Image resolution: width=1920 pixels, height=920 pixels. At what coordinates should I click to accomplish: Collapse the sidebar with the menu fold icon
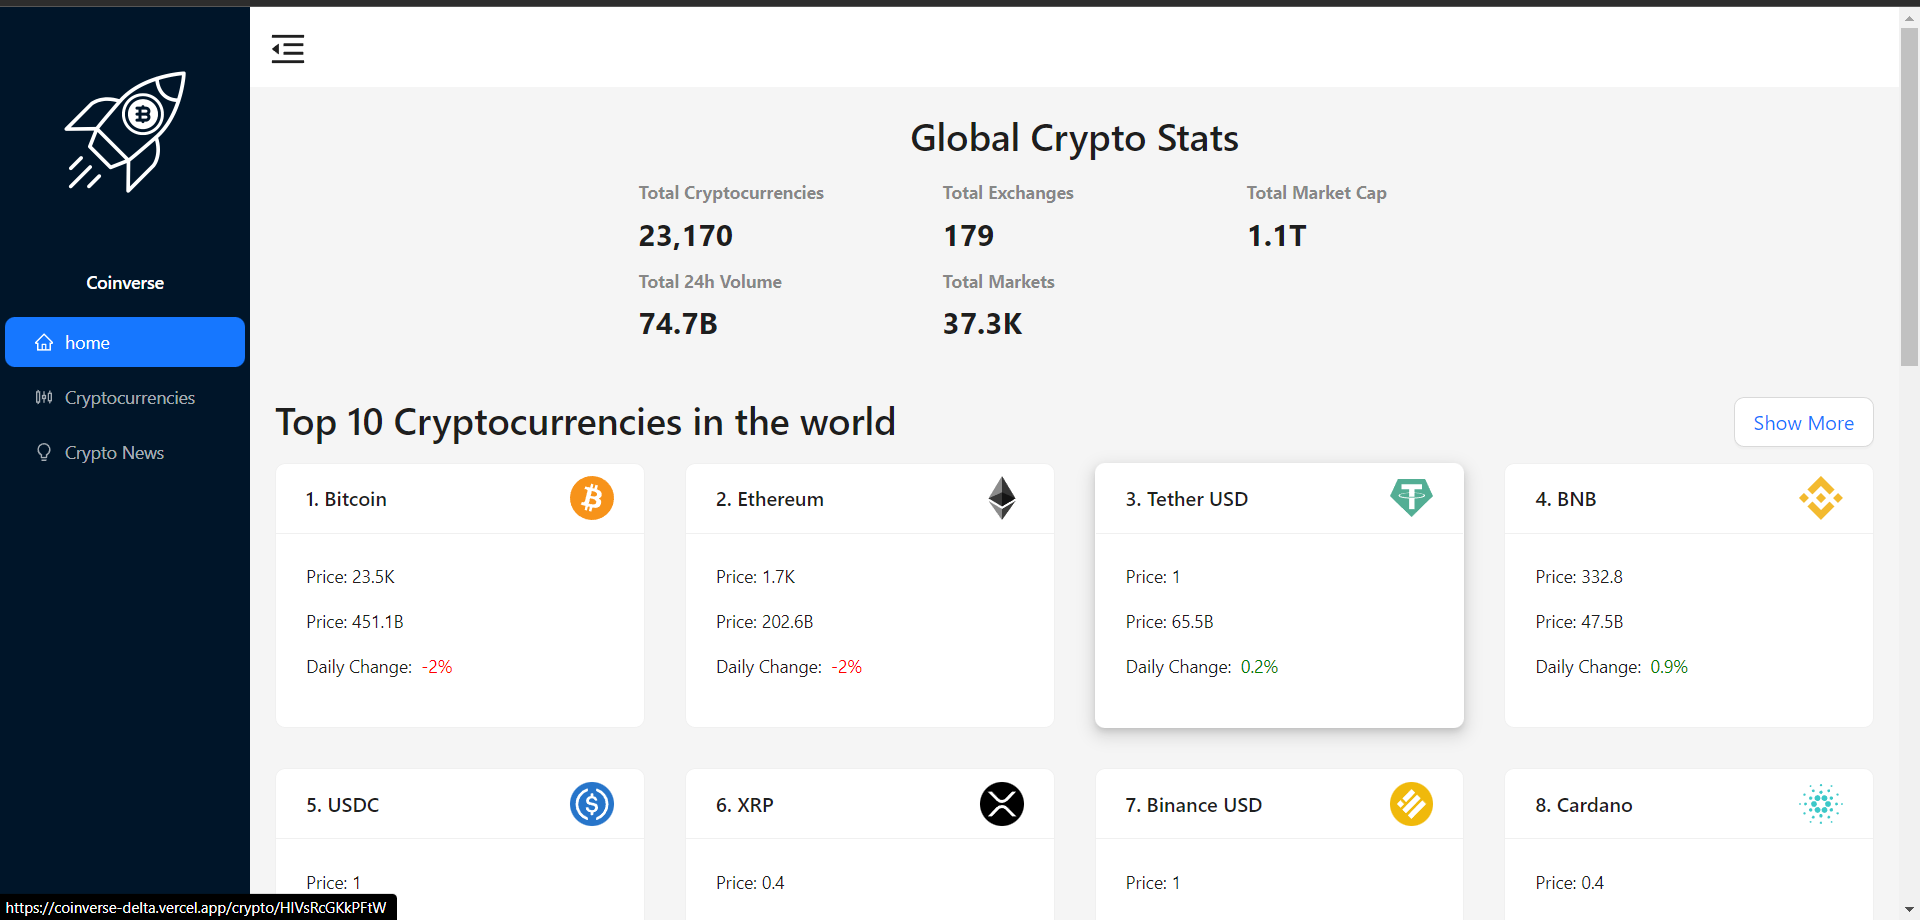point(288,48)
